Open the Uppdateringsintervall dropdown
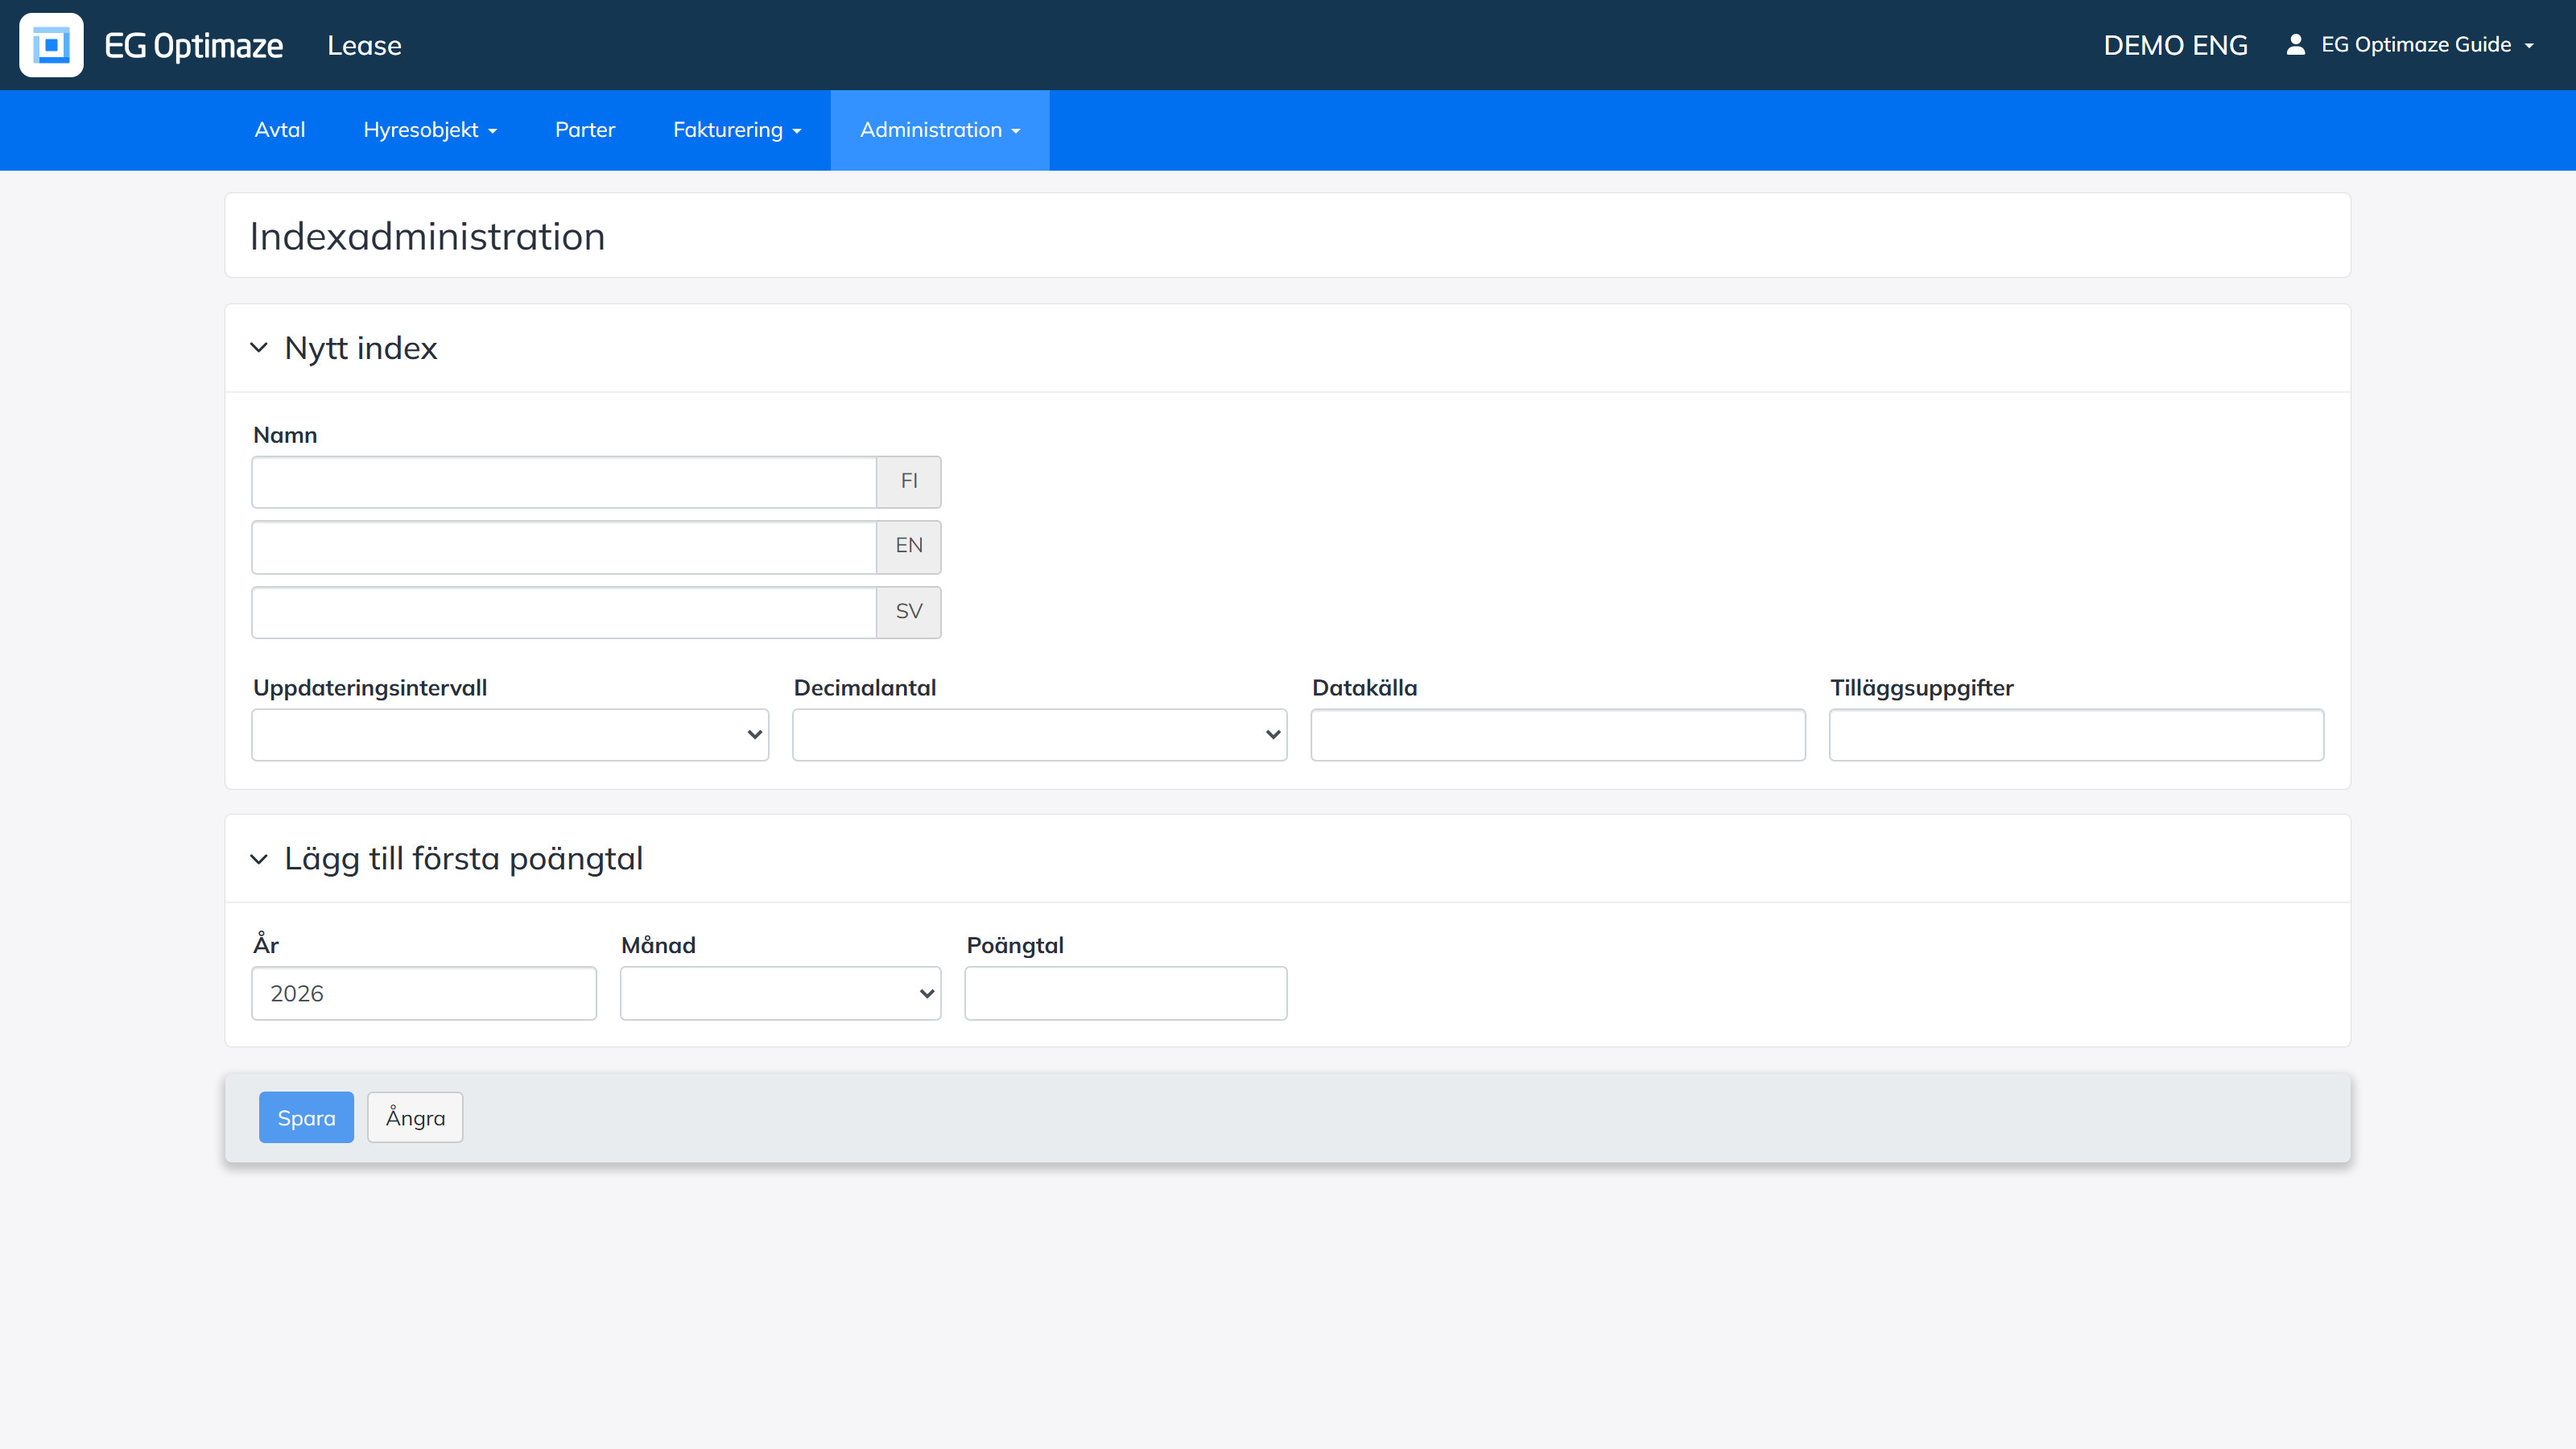Screen dimensions: 2576x1449 (510, 735)
